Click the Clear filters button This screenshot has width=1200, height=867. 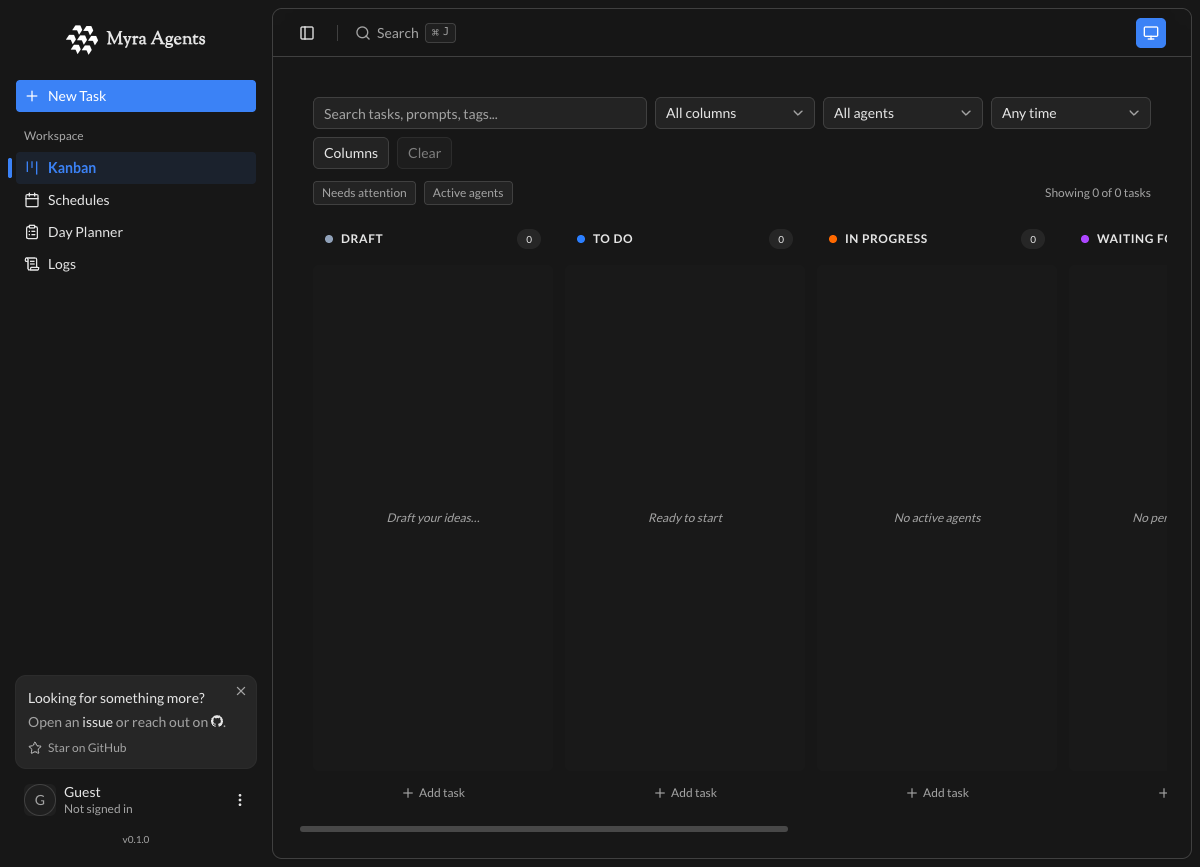coord(424,153)
